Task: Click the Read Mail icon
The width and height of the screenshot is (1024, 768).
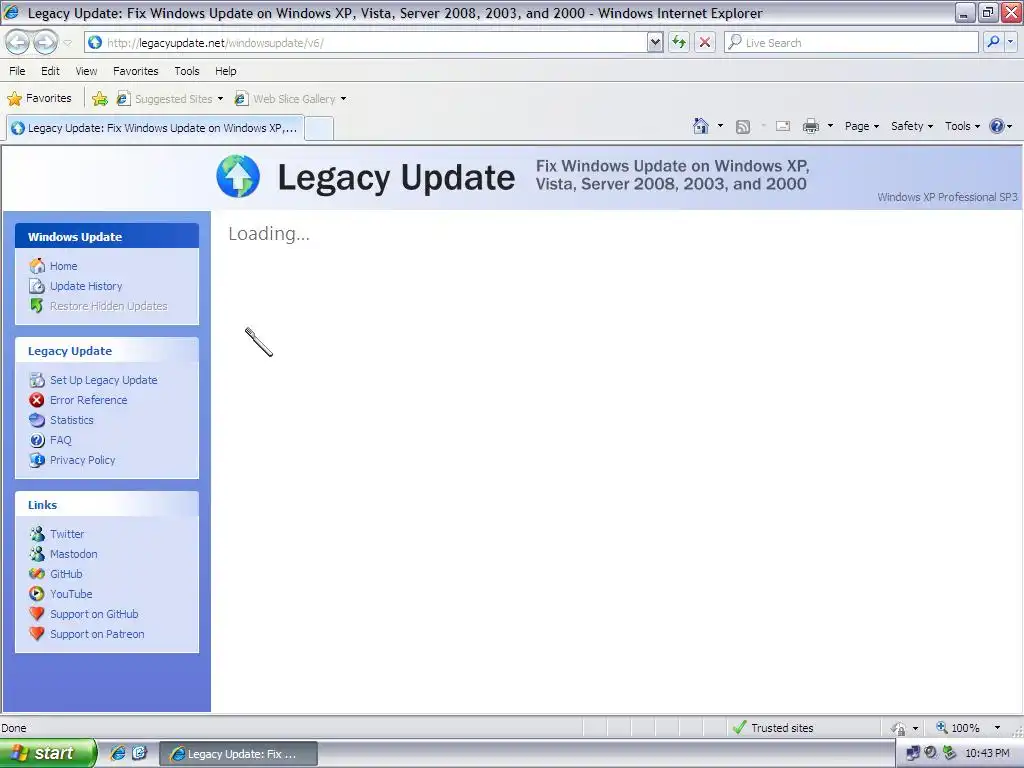Action: coord(783,126)
